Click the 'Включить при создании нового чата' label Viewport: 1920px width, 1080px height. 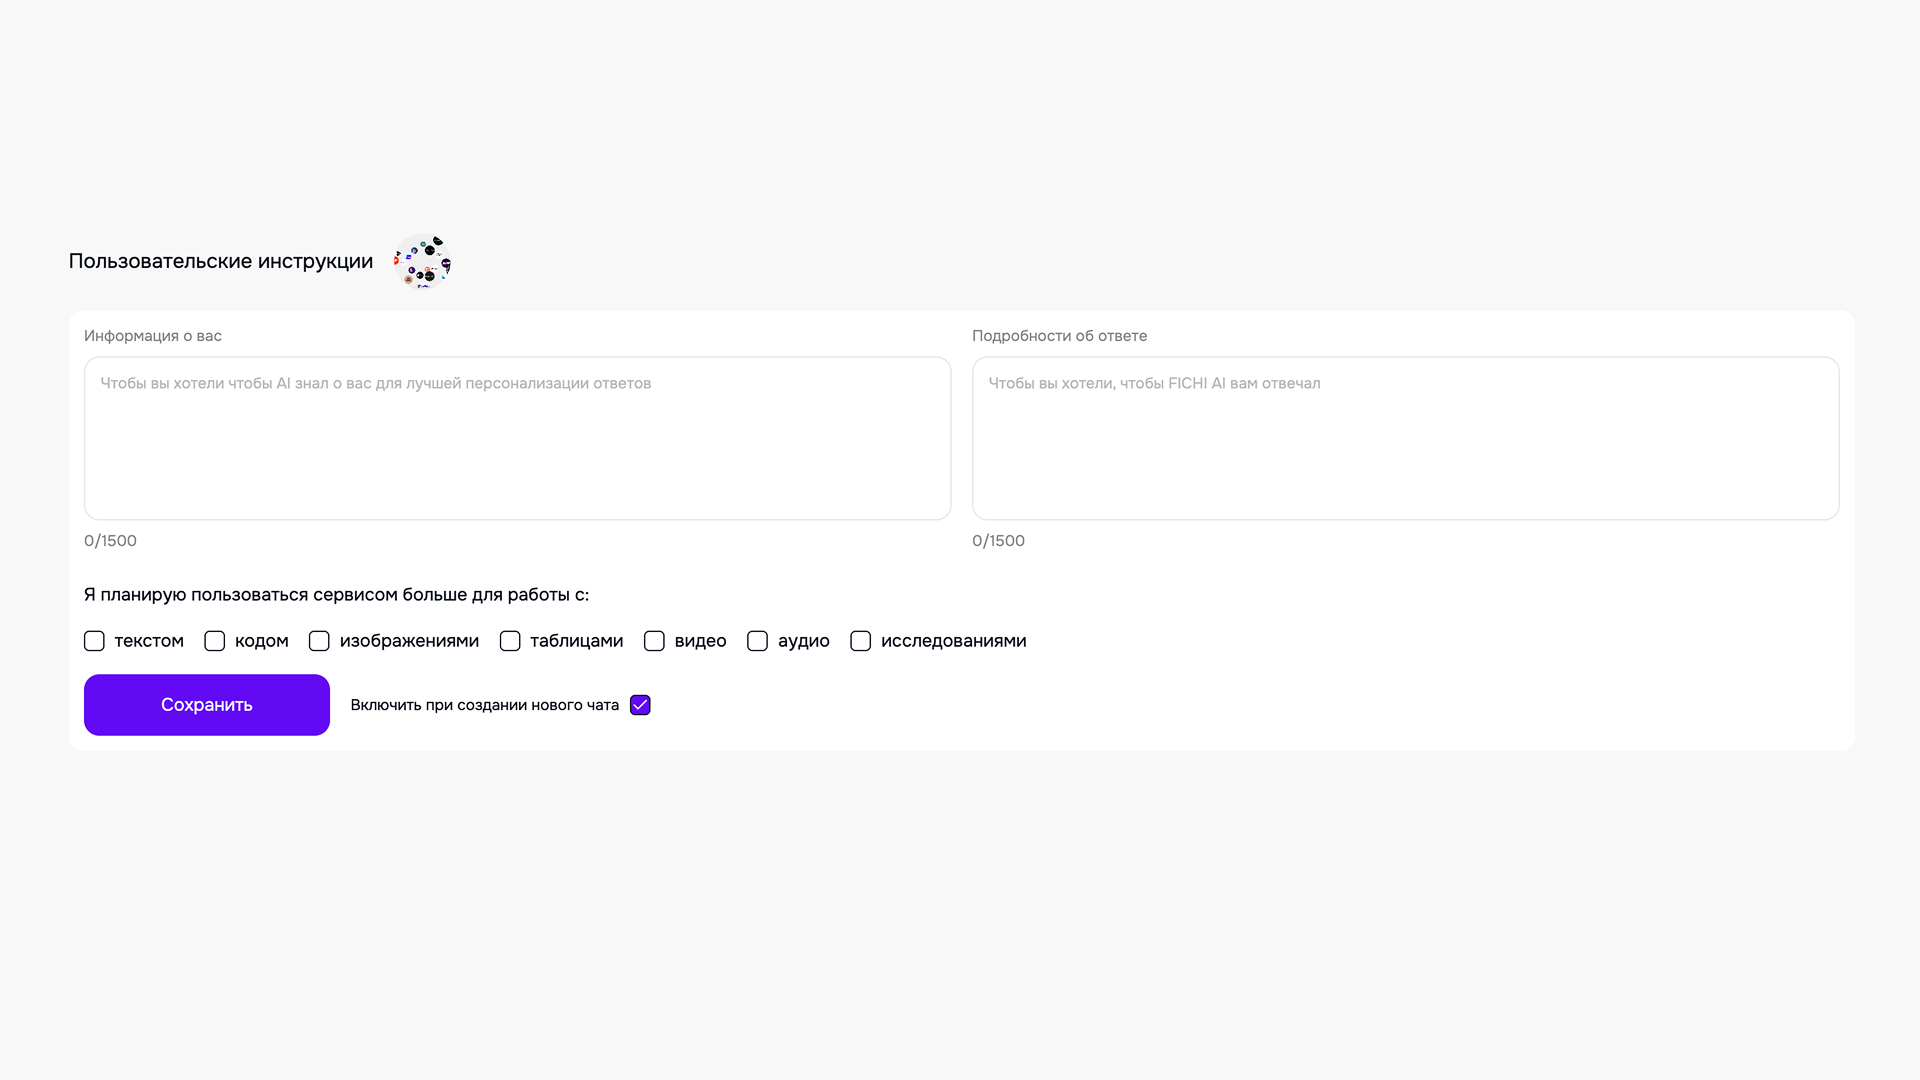[485, 705]
